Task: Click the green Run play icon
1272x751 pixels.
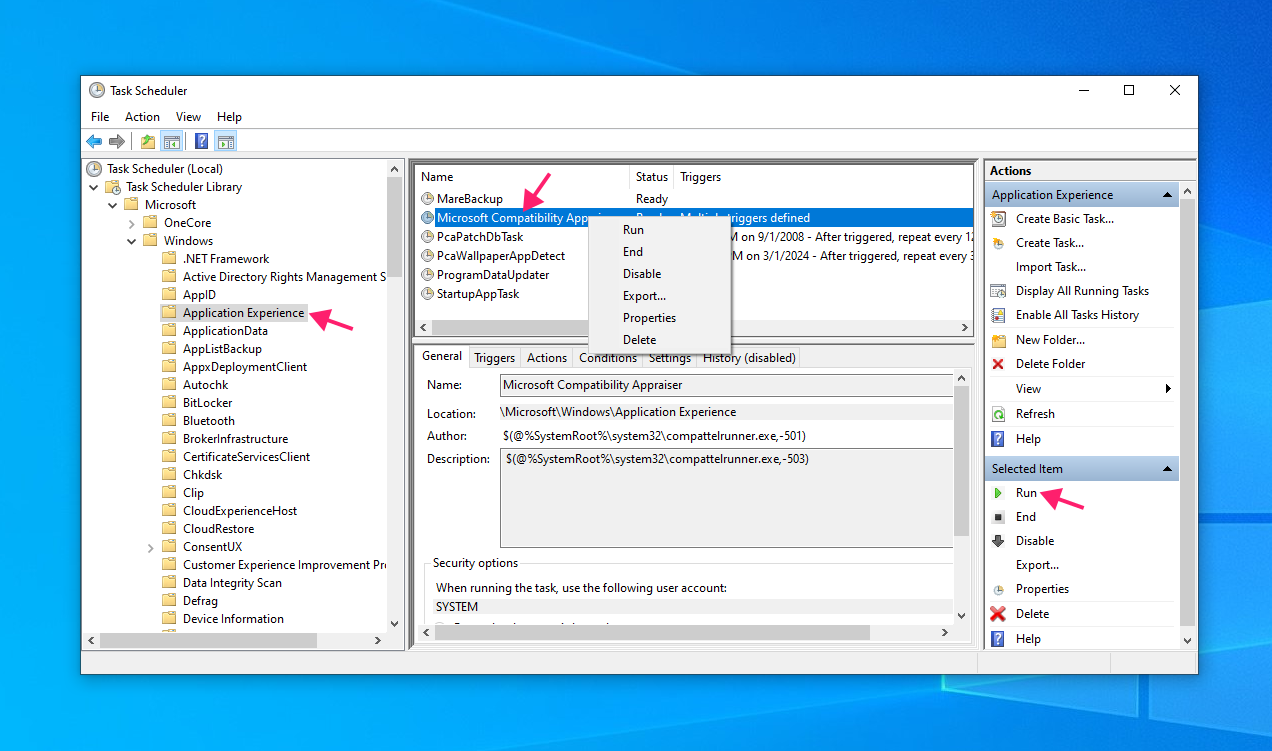Action: pos(998,493)
